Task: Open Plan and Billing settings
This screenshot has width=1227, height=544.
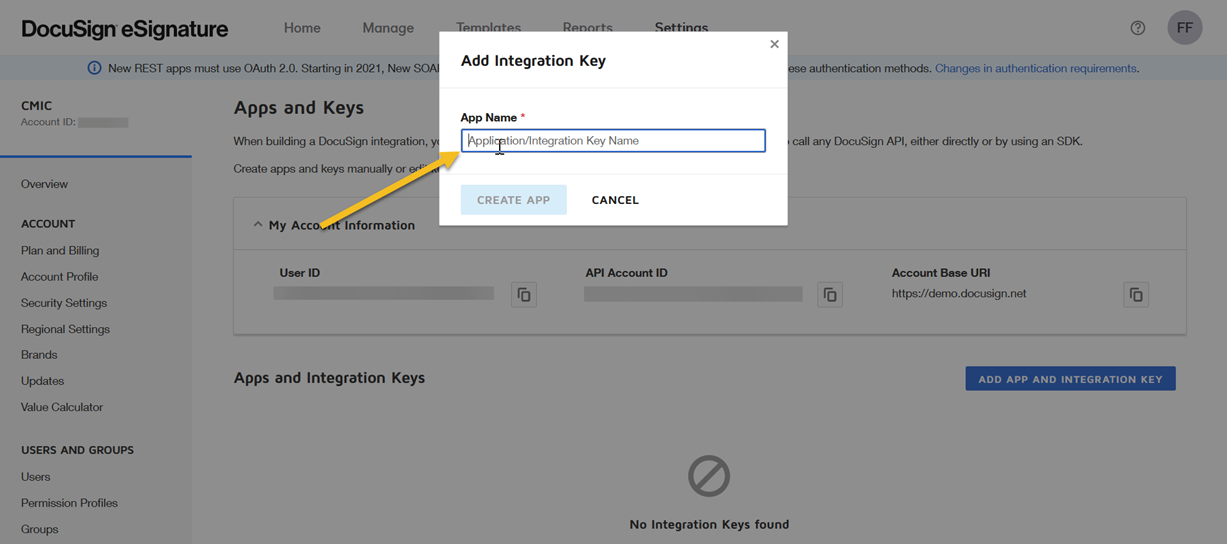Action: pos(60,251)
